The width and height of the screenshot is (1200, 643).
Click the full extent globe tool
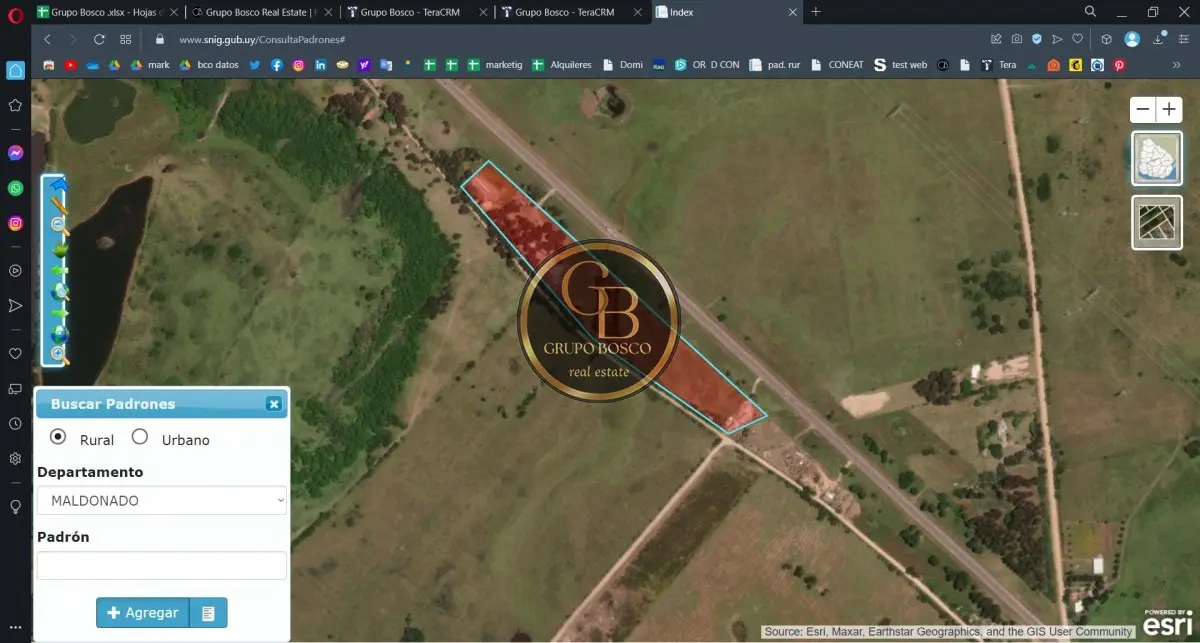[x=58, y=333]
